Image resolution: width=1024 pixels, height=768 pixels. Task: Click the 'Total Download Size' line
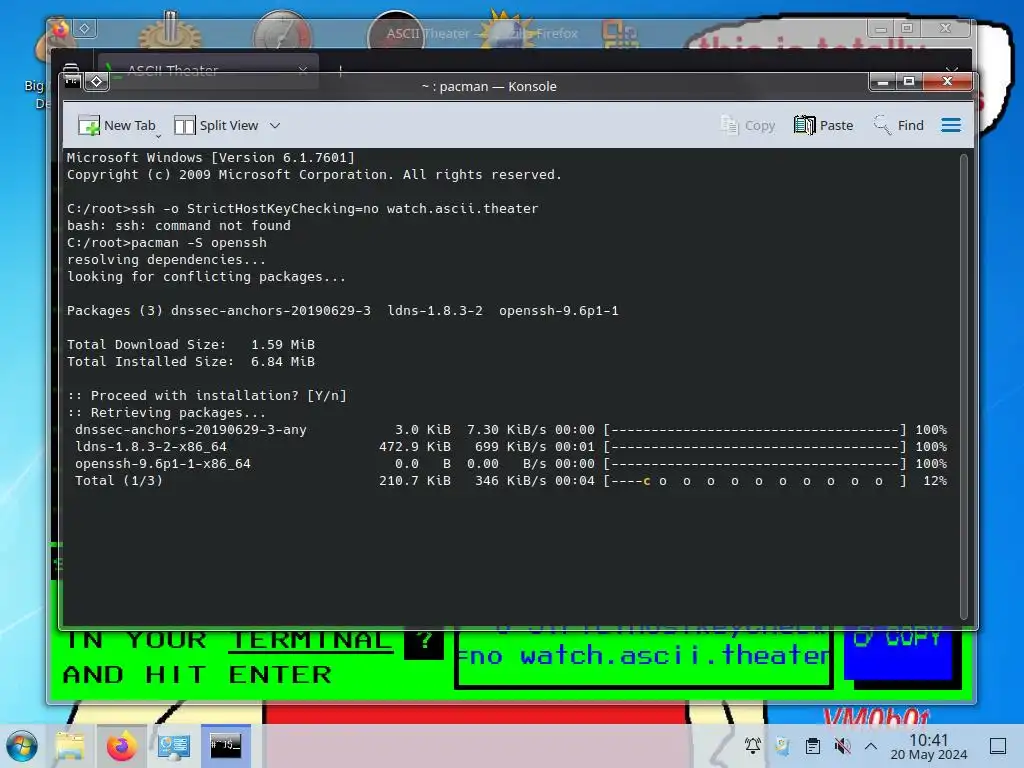tap(191, 344)
